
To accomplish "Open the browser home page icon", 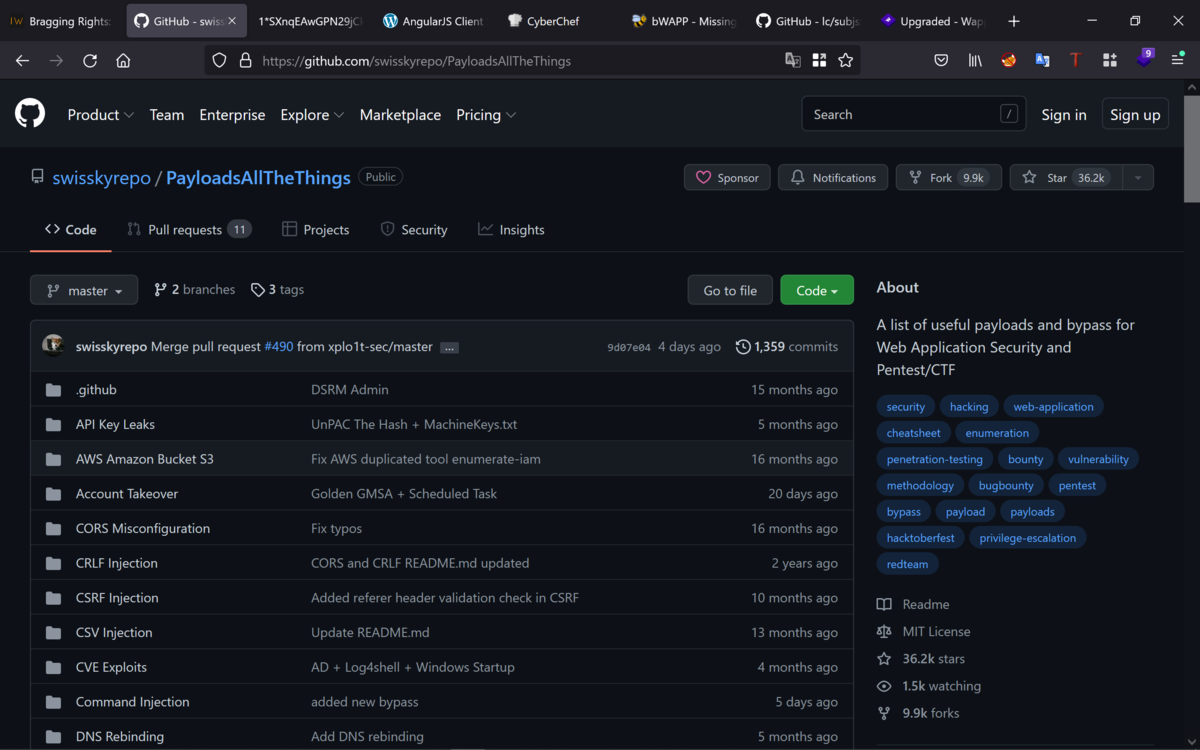I will click(123, 61).
